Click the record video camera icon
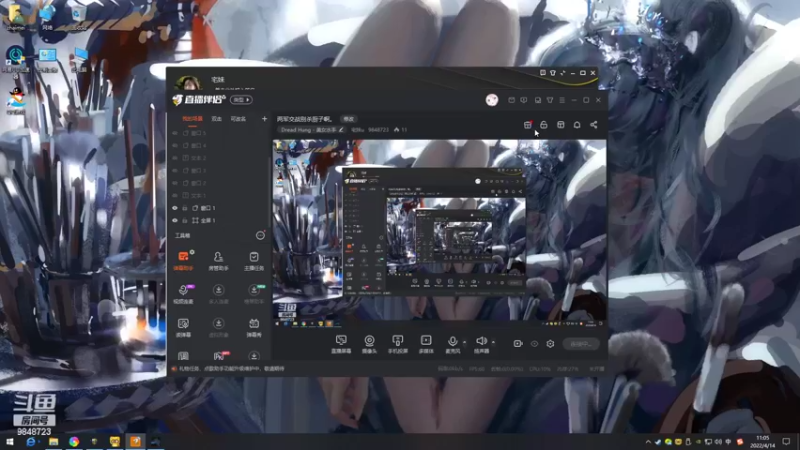The image size is (800, 450). point(517,344)
